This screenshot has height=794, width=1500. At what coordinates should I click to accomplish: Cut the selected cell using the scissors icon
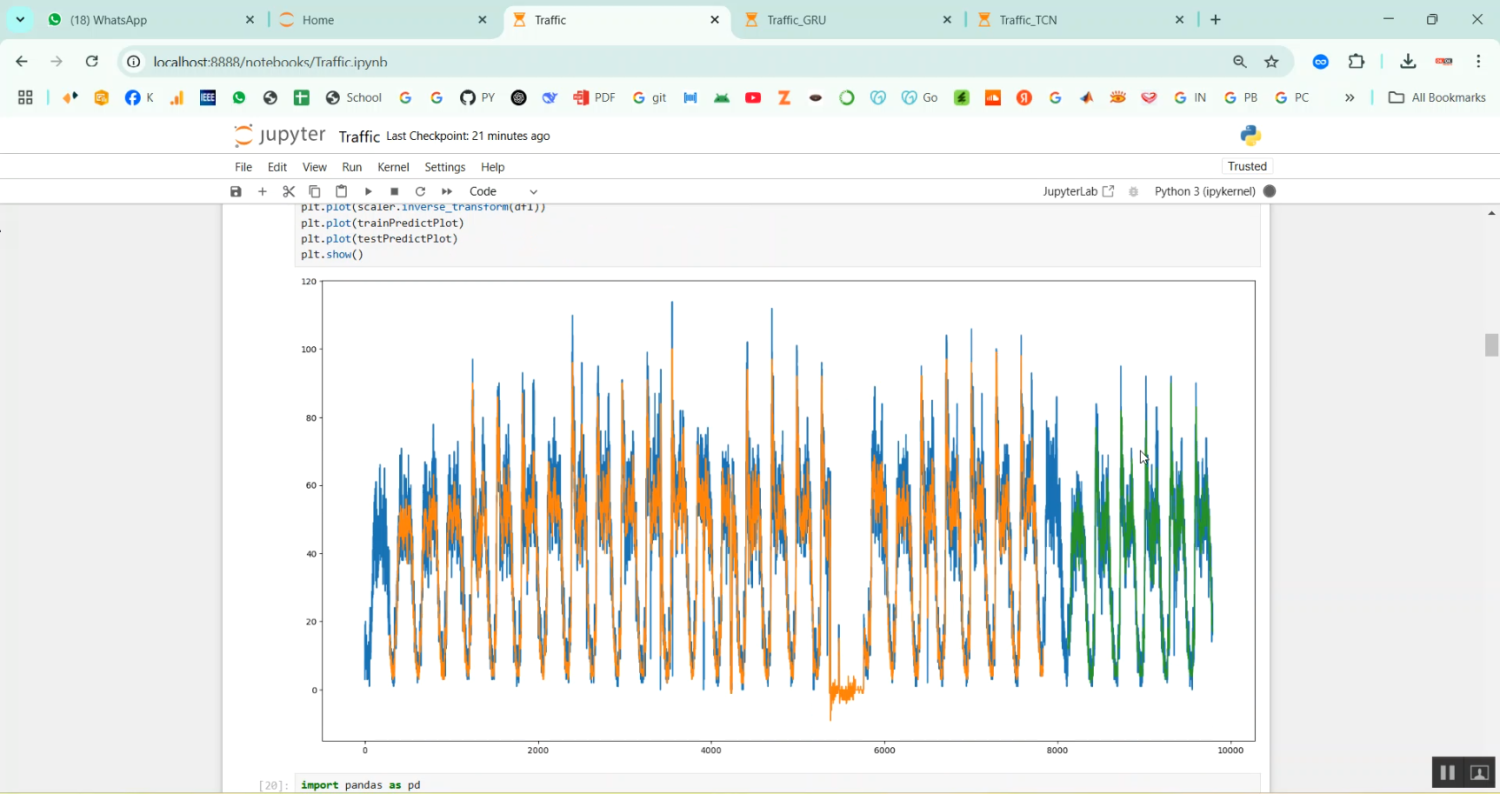click(289, 191)
